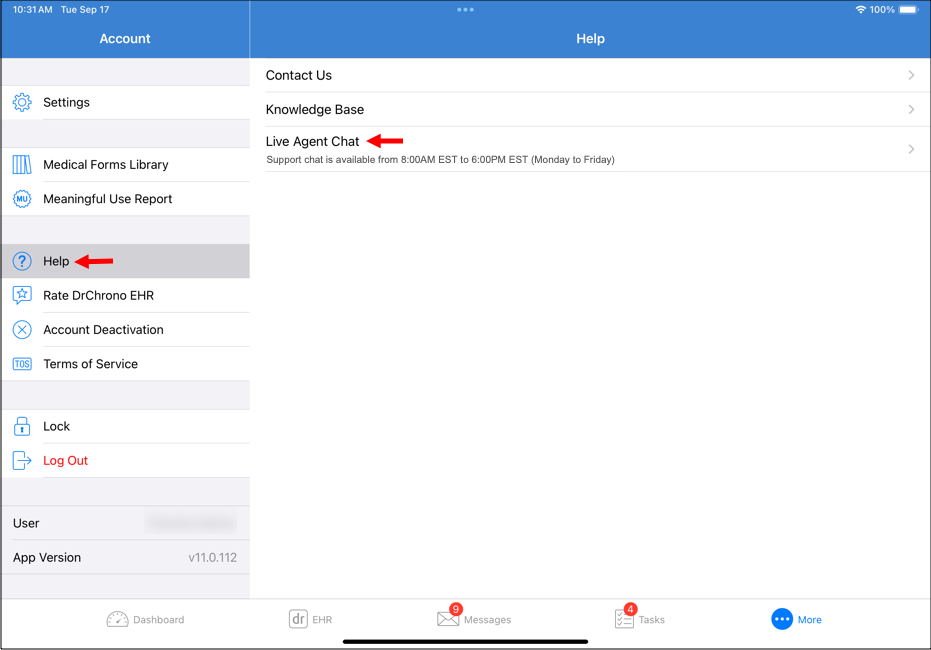Start Live Agent Chat

pos(590,149)
